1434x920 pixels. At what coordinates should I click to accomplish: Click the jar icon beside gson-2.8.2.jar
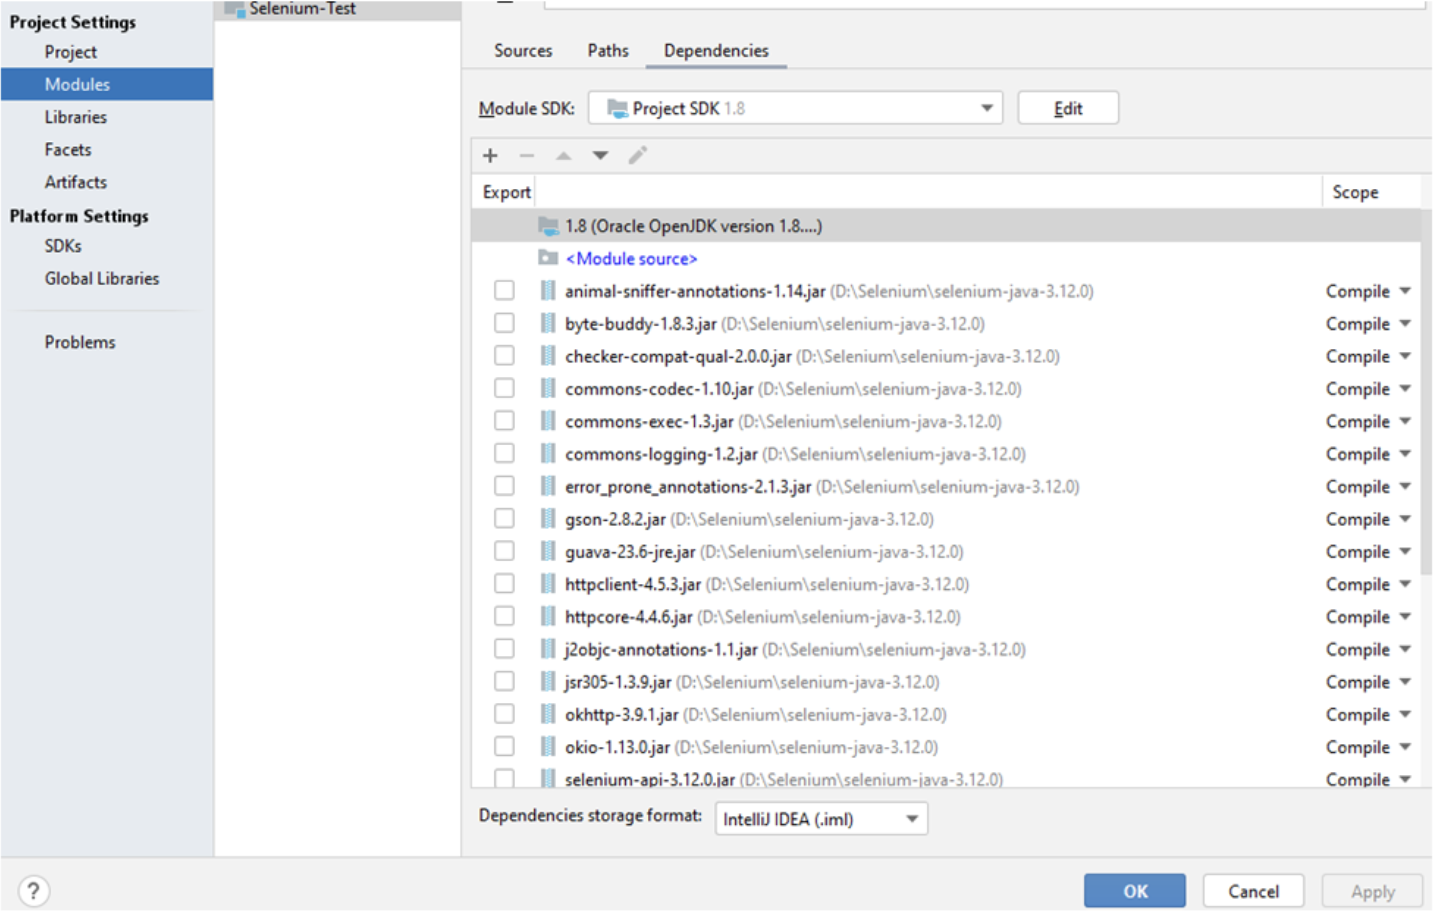pos(548,518)
